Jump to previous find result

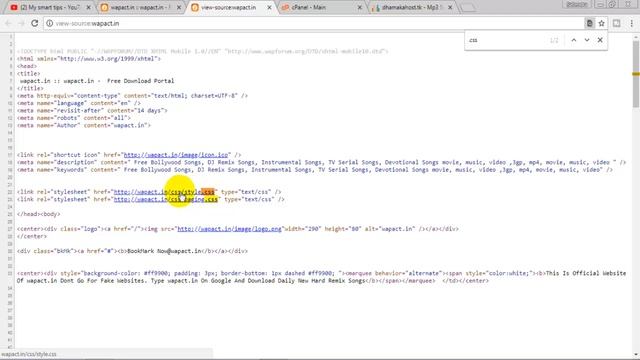pyautogui.click(x=573, y=40)
